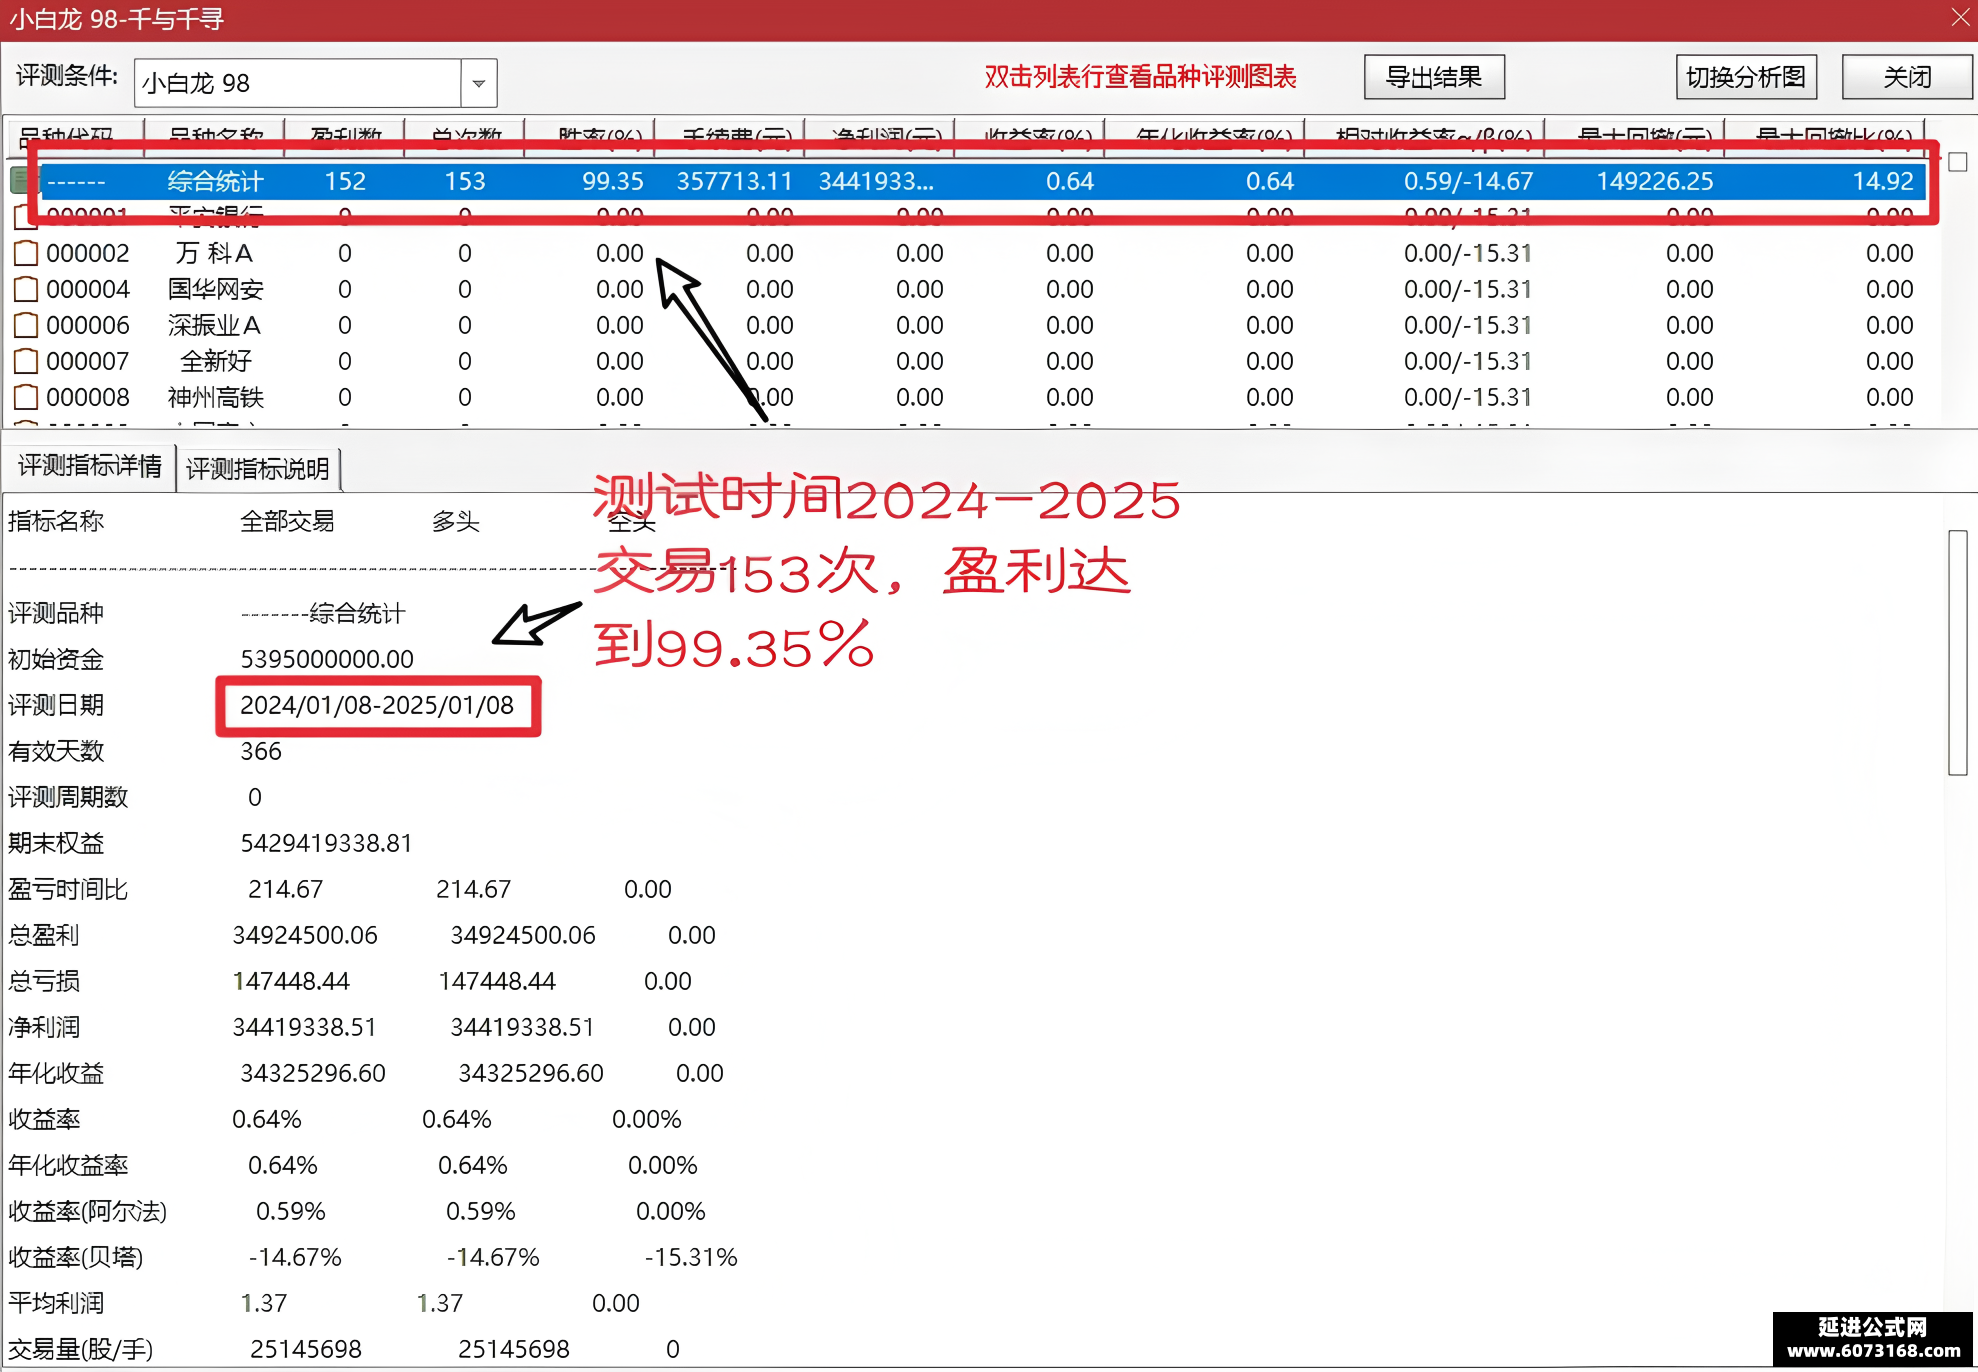
Task: Open the 评测条件 dropdown arrow
Action: pyautogui.click(x=479, y=83)
